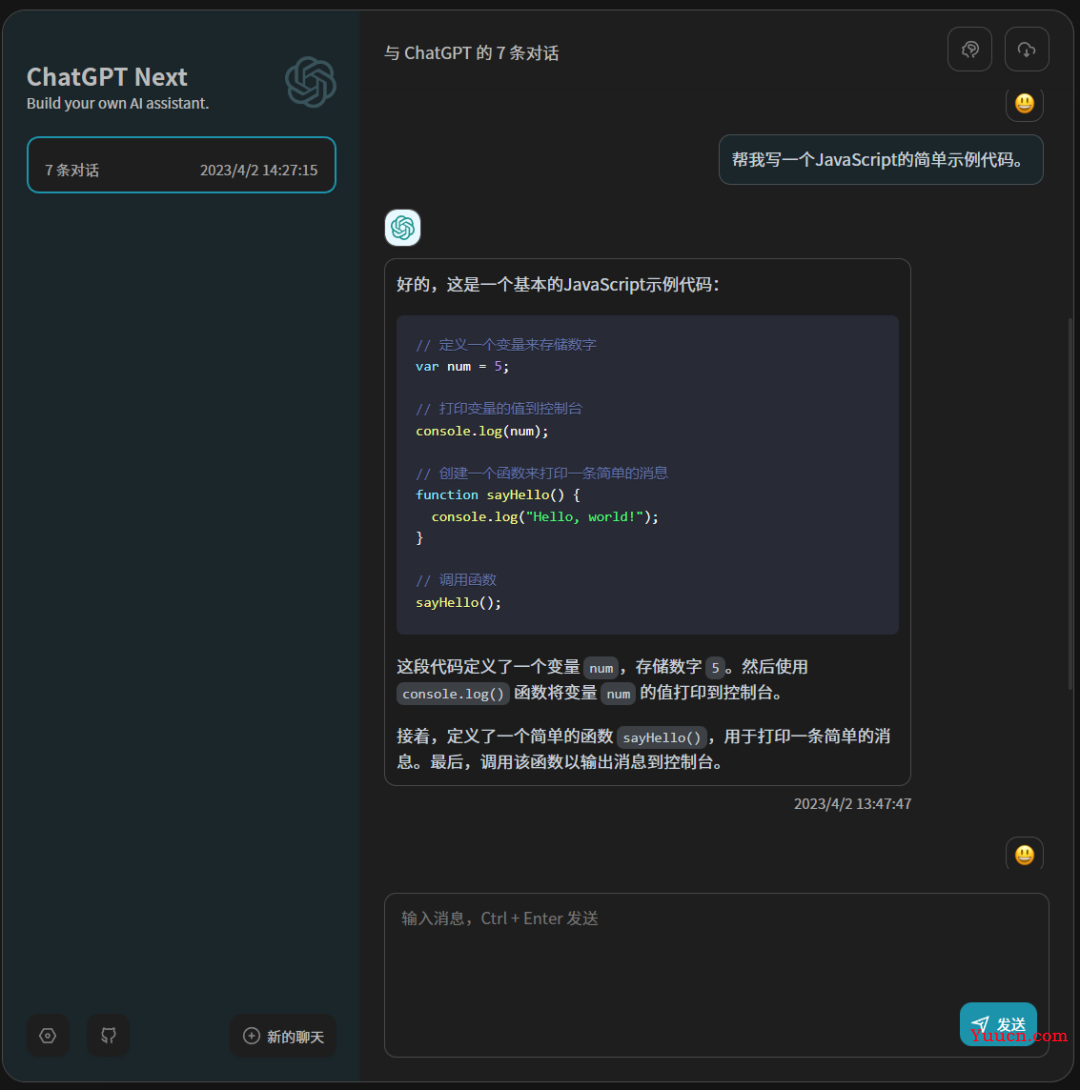
Task: Click the title 与 ChatGPT 的 7 条对话
Action: coord(471,54)
